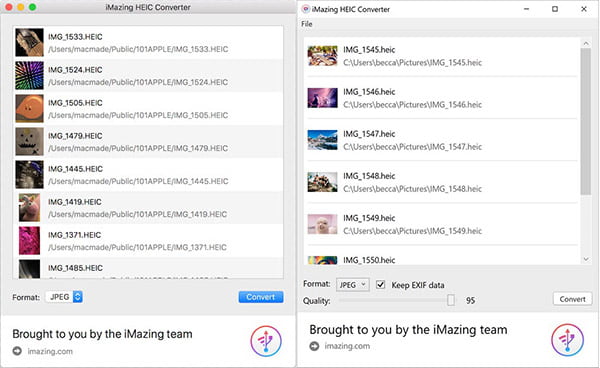Select the IMG_1485.HEIC thumbnail
This screenshot has width=600, height=368.
pos(29,269)
